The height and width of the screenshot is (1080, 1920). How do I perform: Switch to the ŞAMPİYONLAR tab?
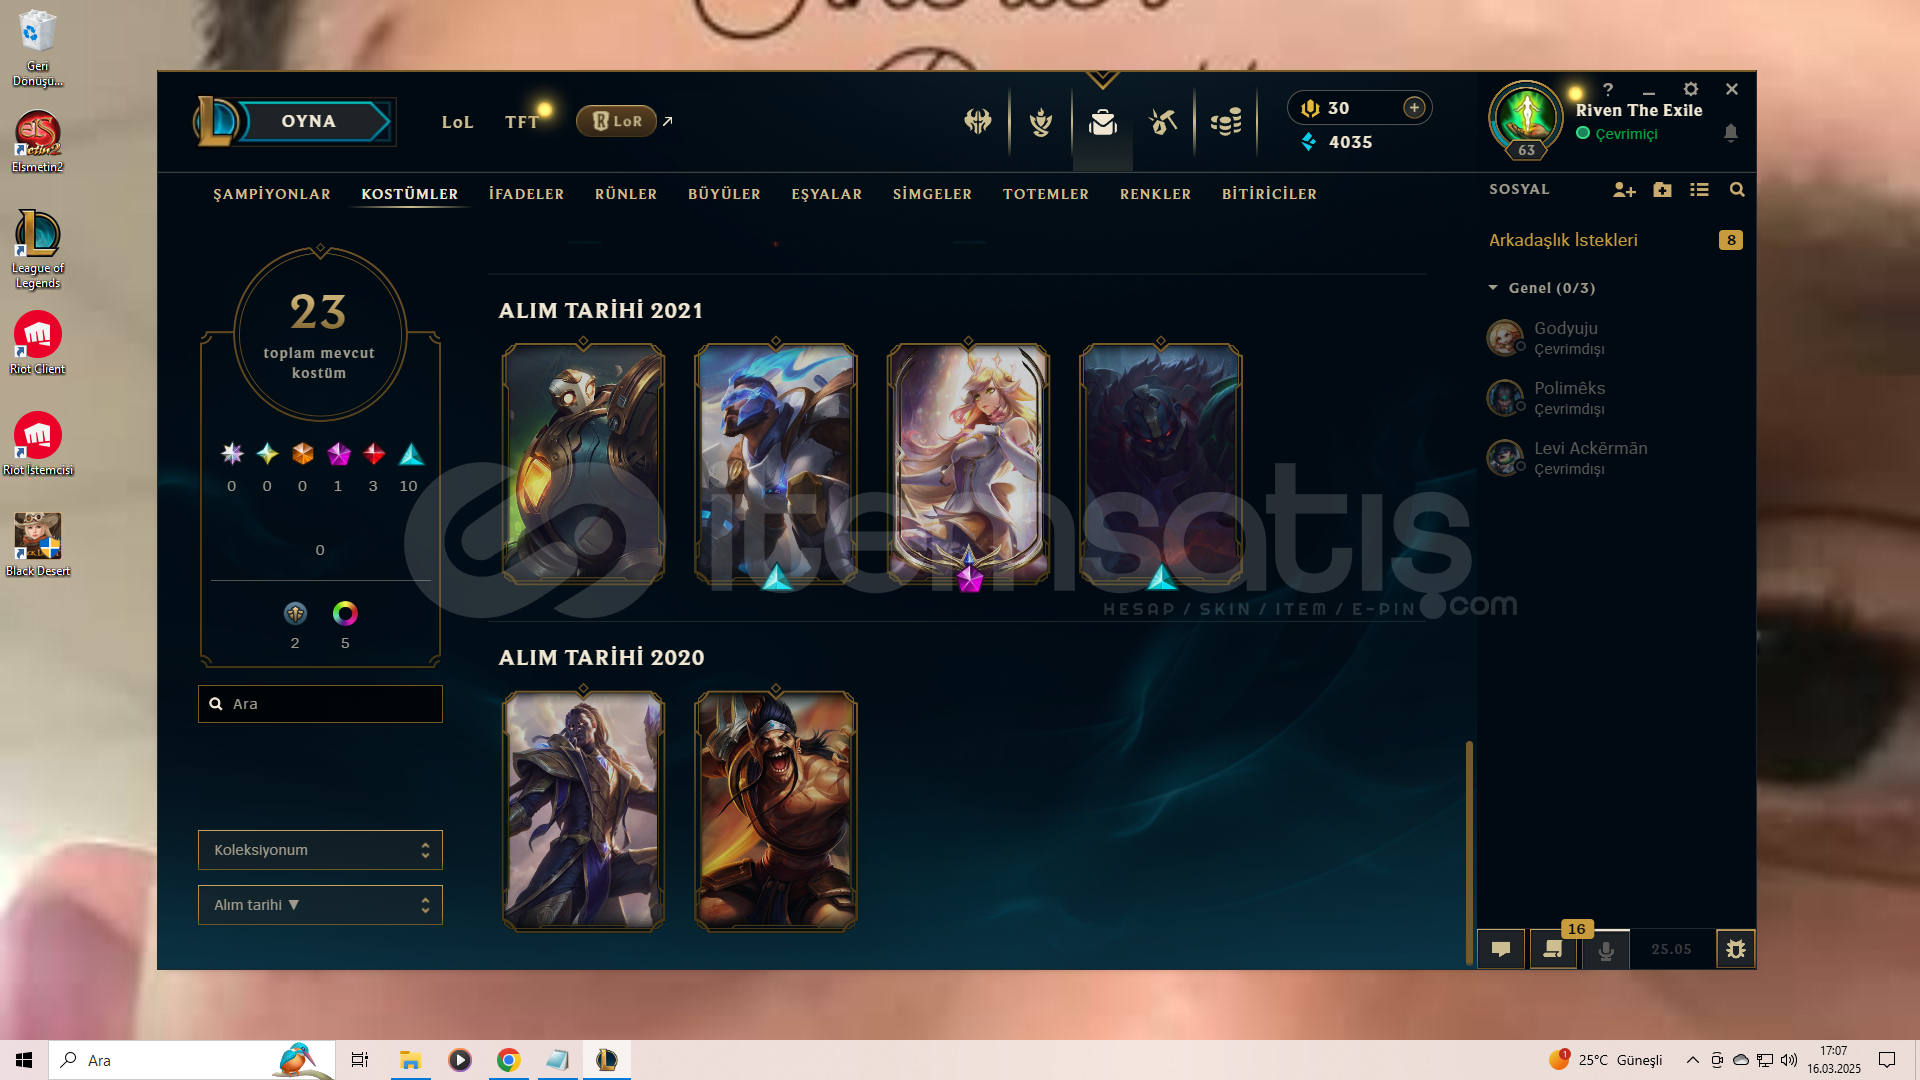click(x=272, y=194)
